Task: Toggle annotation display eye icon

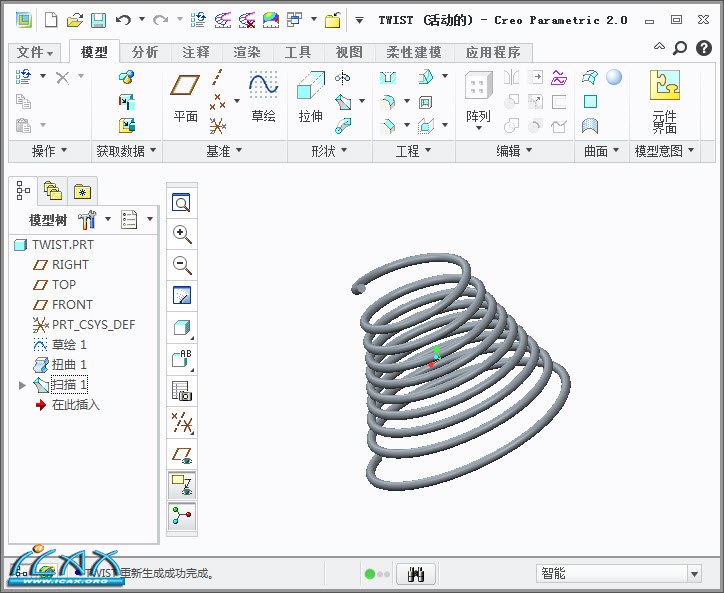Action: point(182,486)
